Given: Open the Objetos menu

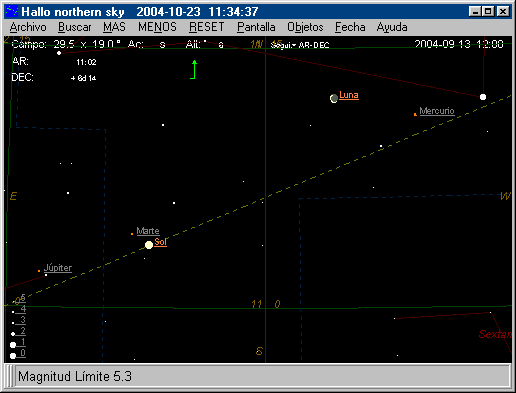Looking at the screenshot, I should point(305,27).
